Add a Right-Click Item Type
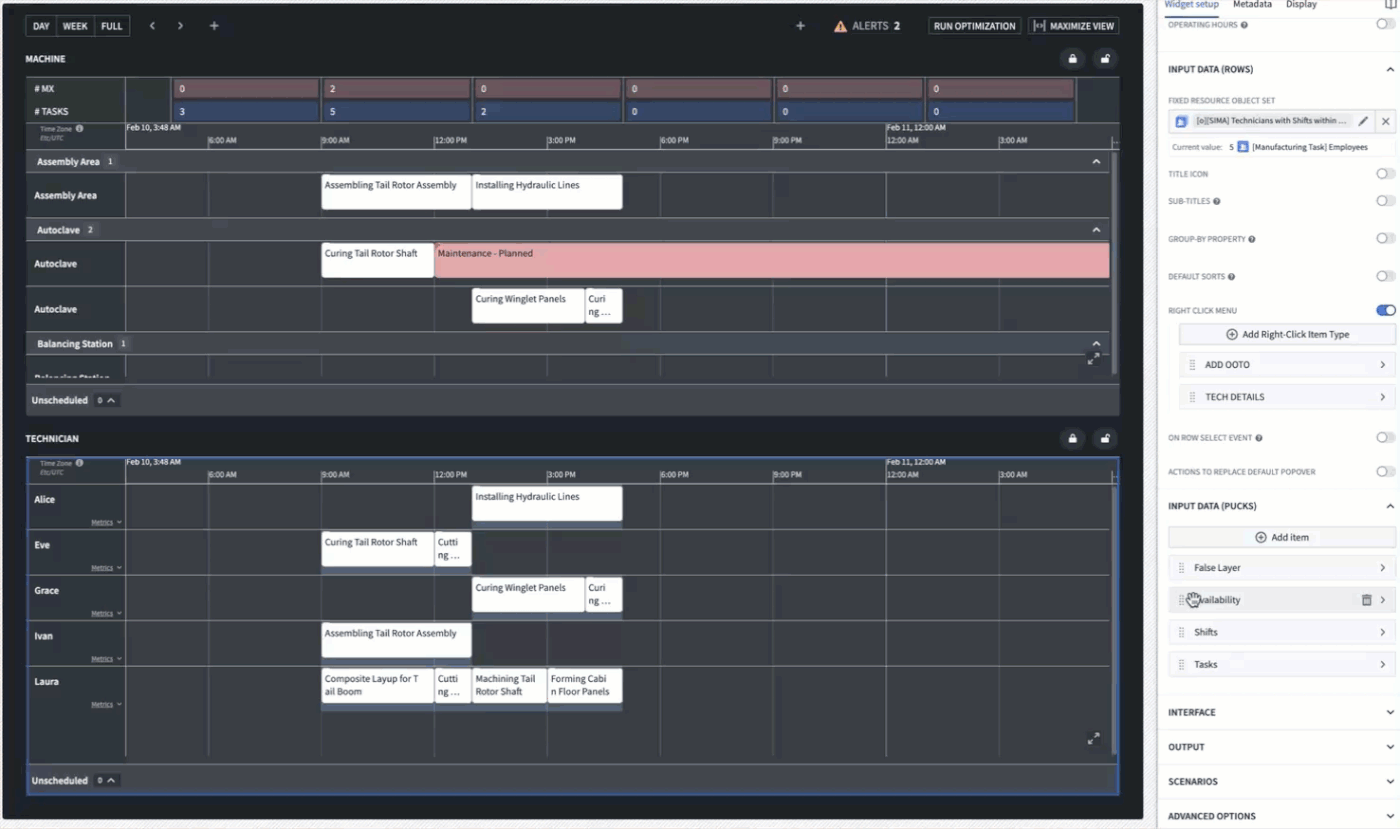 (x=1288, y=335)
